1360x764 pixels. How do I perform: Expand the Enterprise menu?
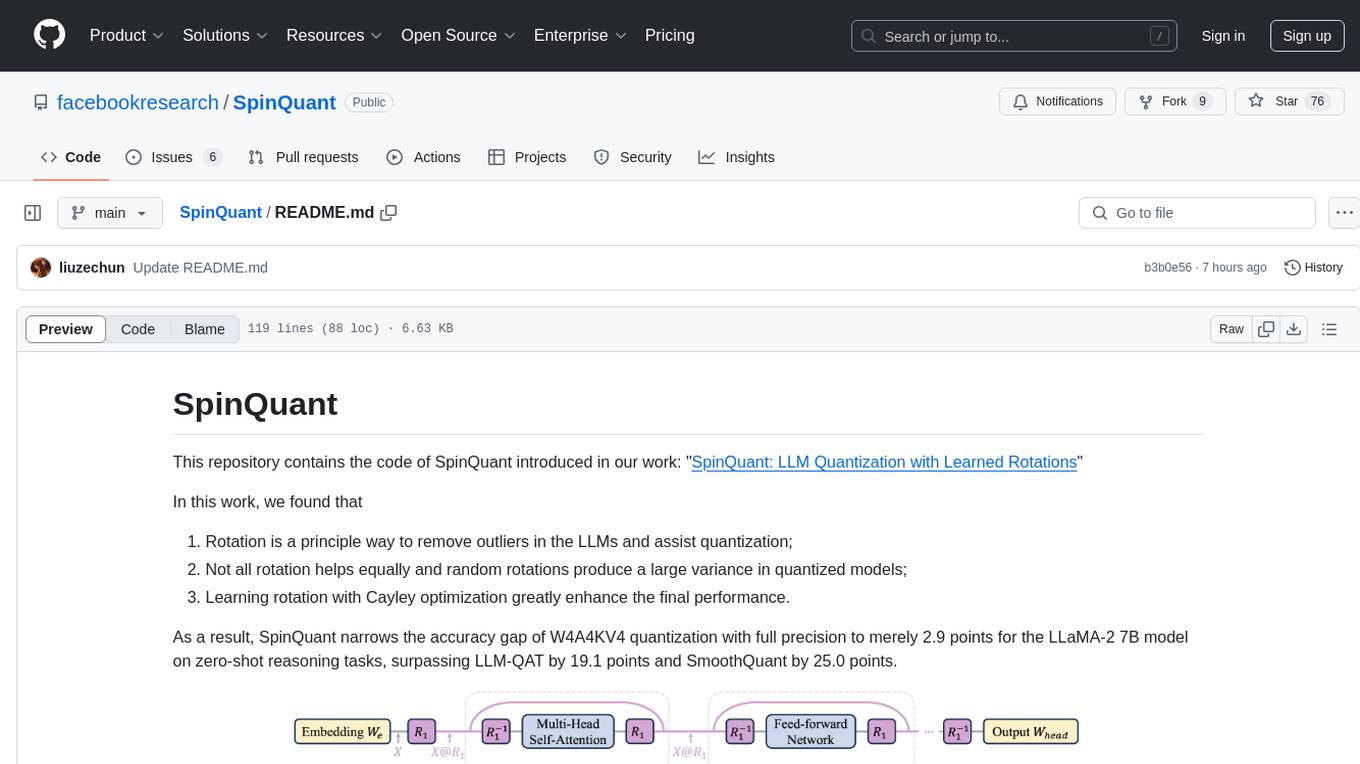pyautogui.click(x=580, y=35)
